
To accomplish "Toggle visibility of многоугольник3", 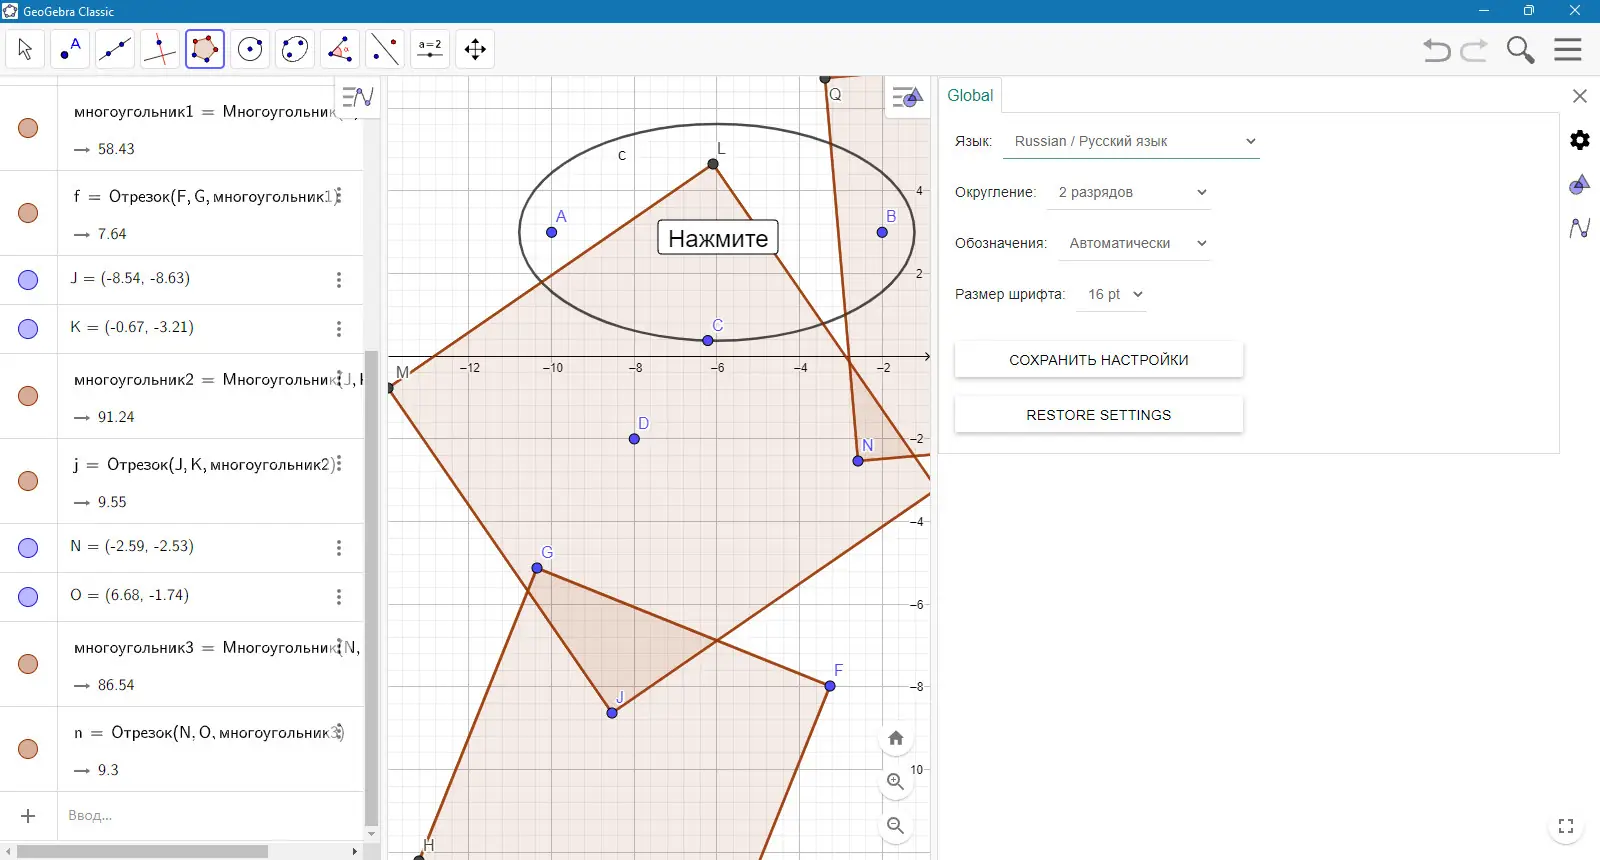I will pyautogui.click(x=28, y=664).
